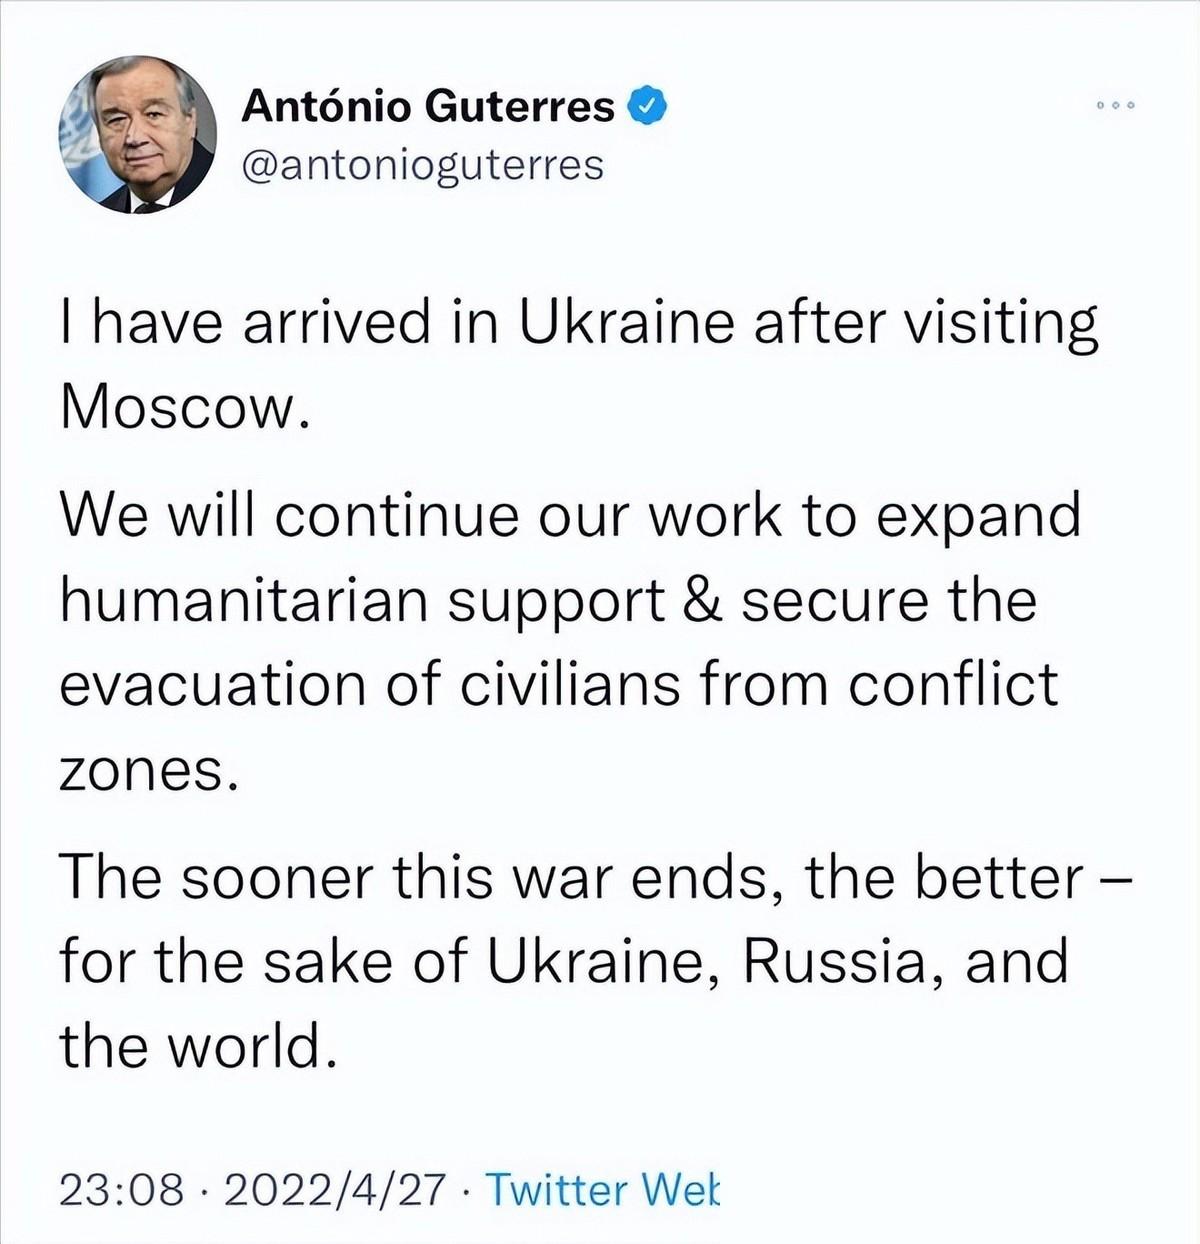
Task: Click the blue verified checkmark badge
Action: (647, 105)
